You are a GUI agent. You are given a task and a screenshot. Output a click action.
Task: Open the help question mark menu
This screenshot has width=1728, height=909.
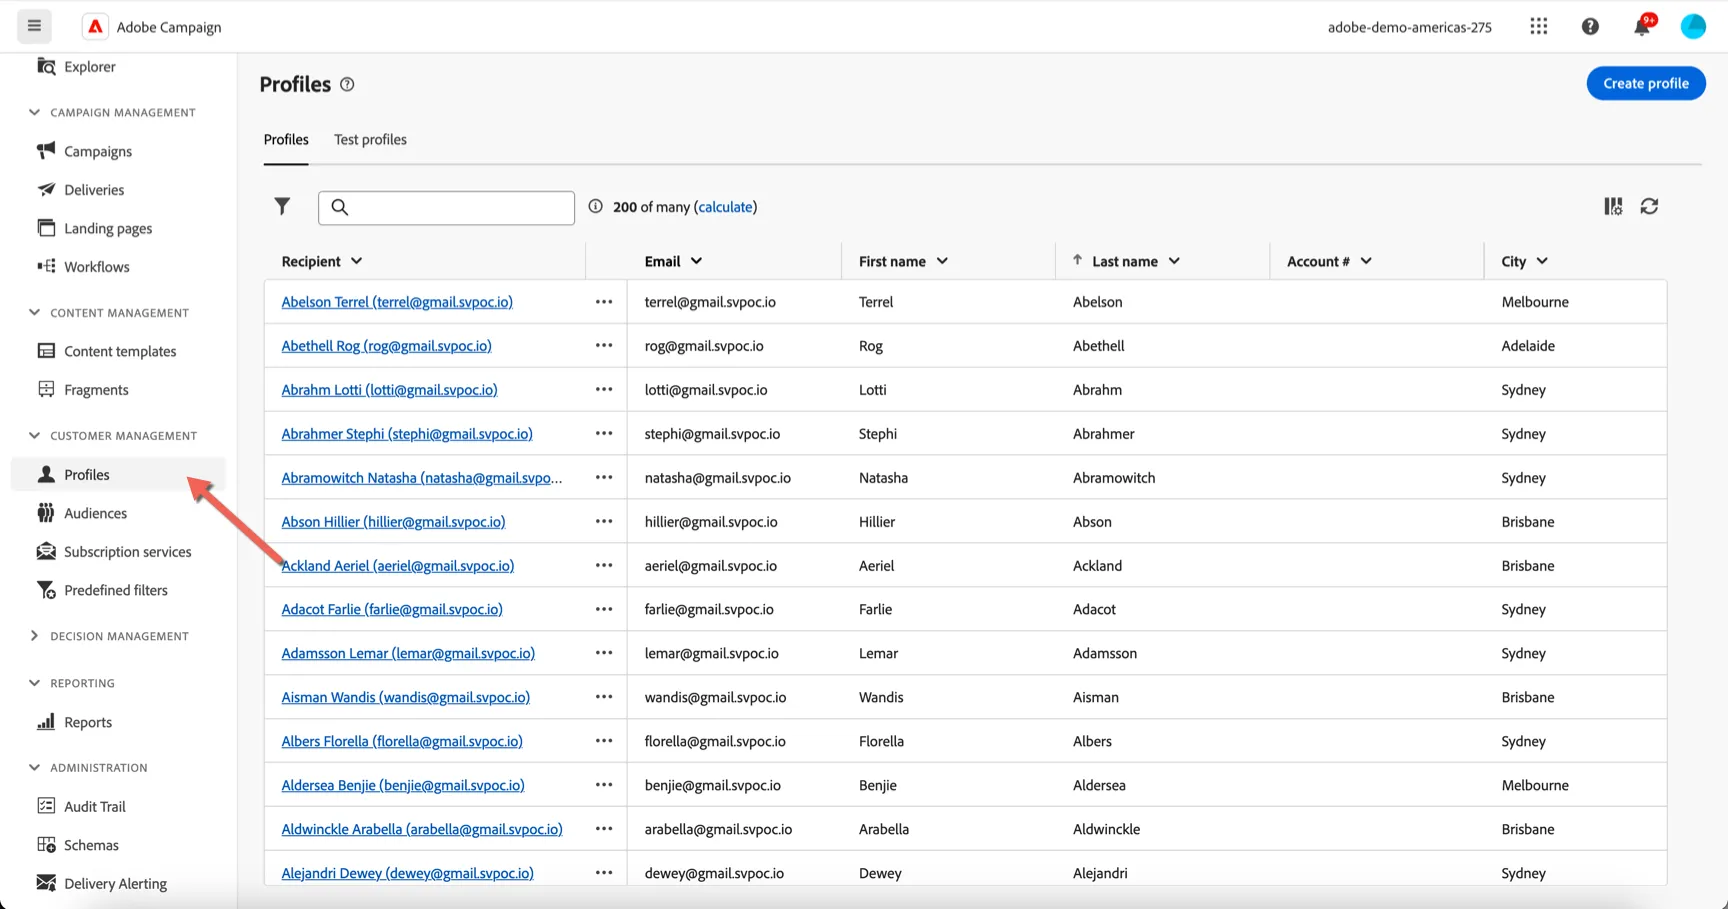(x=1590, y=26)
